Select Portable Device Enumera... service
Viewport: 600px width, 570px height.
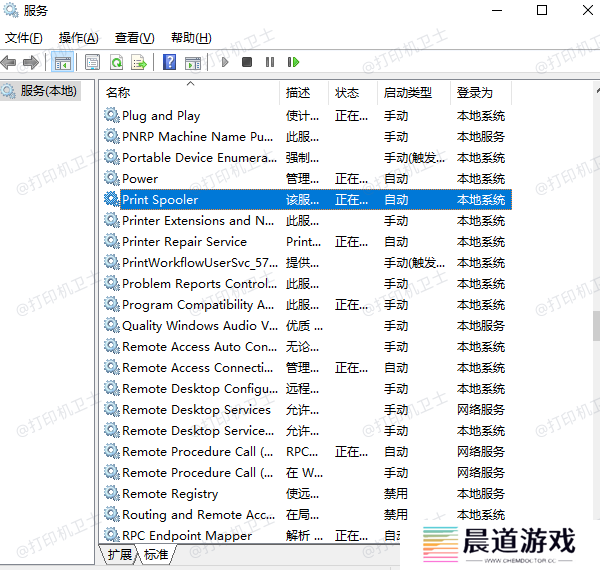(x=307, y=158)
